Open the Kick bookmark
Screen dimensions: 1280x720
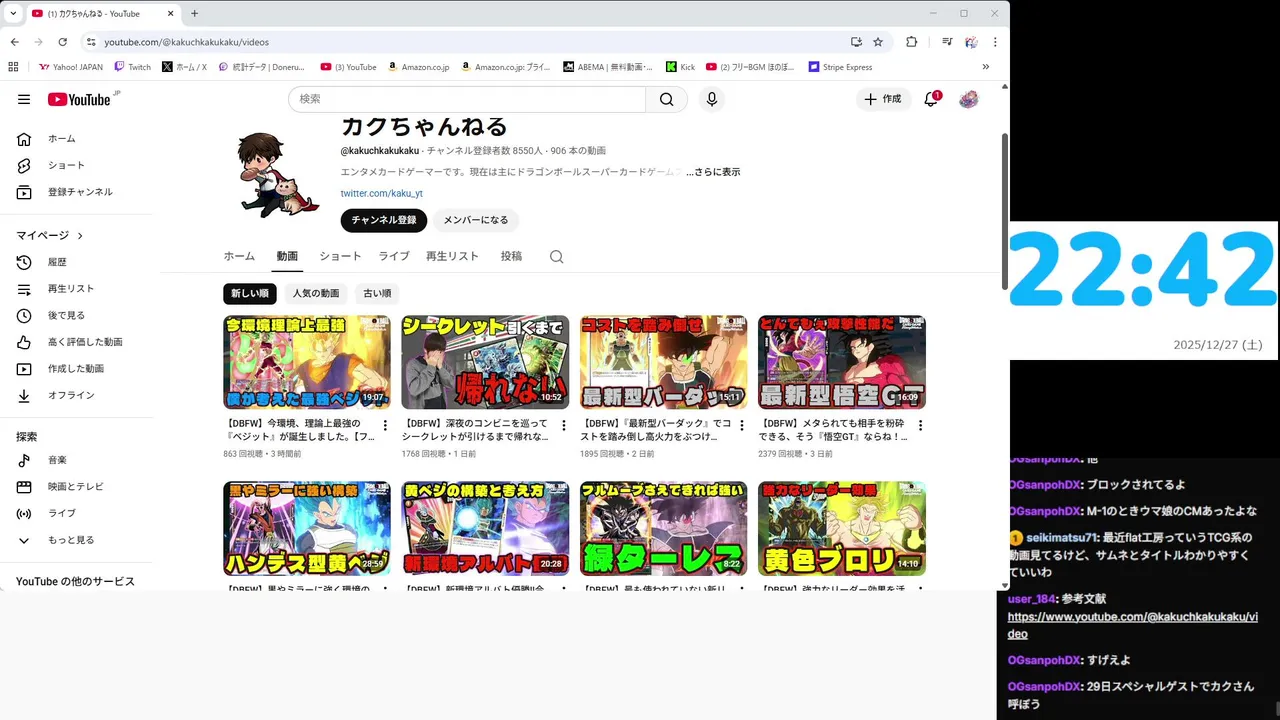pos(680,67)
